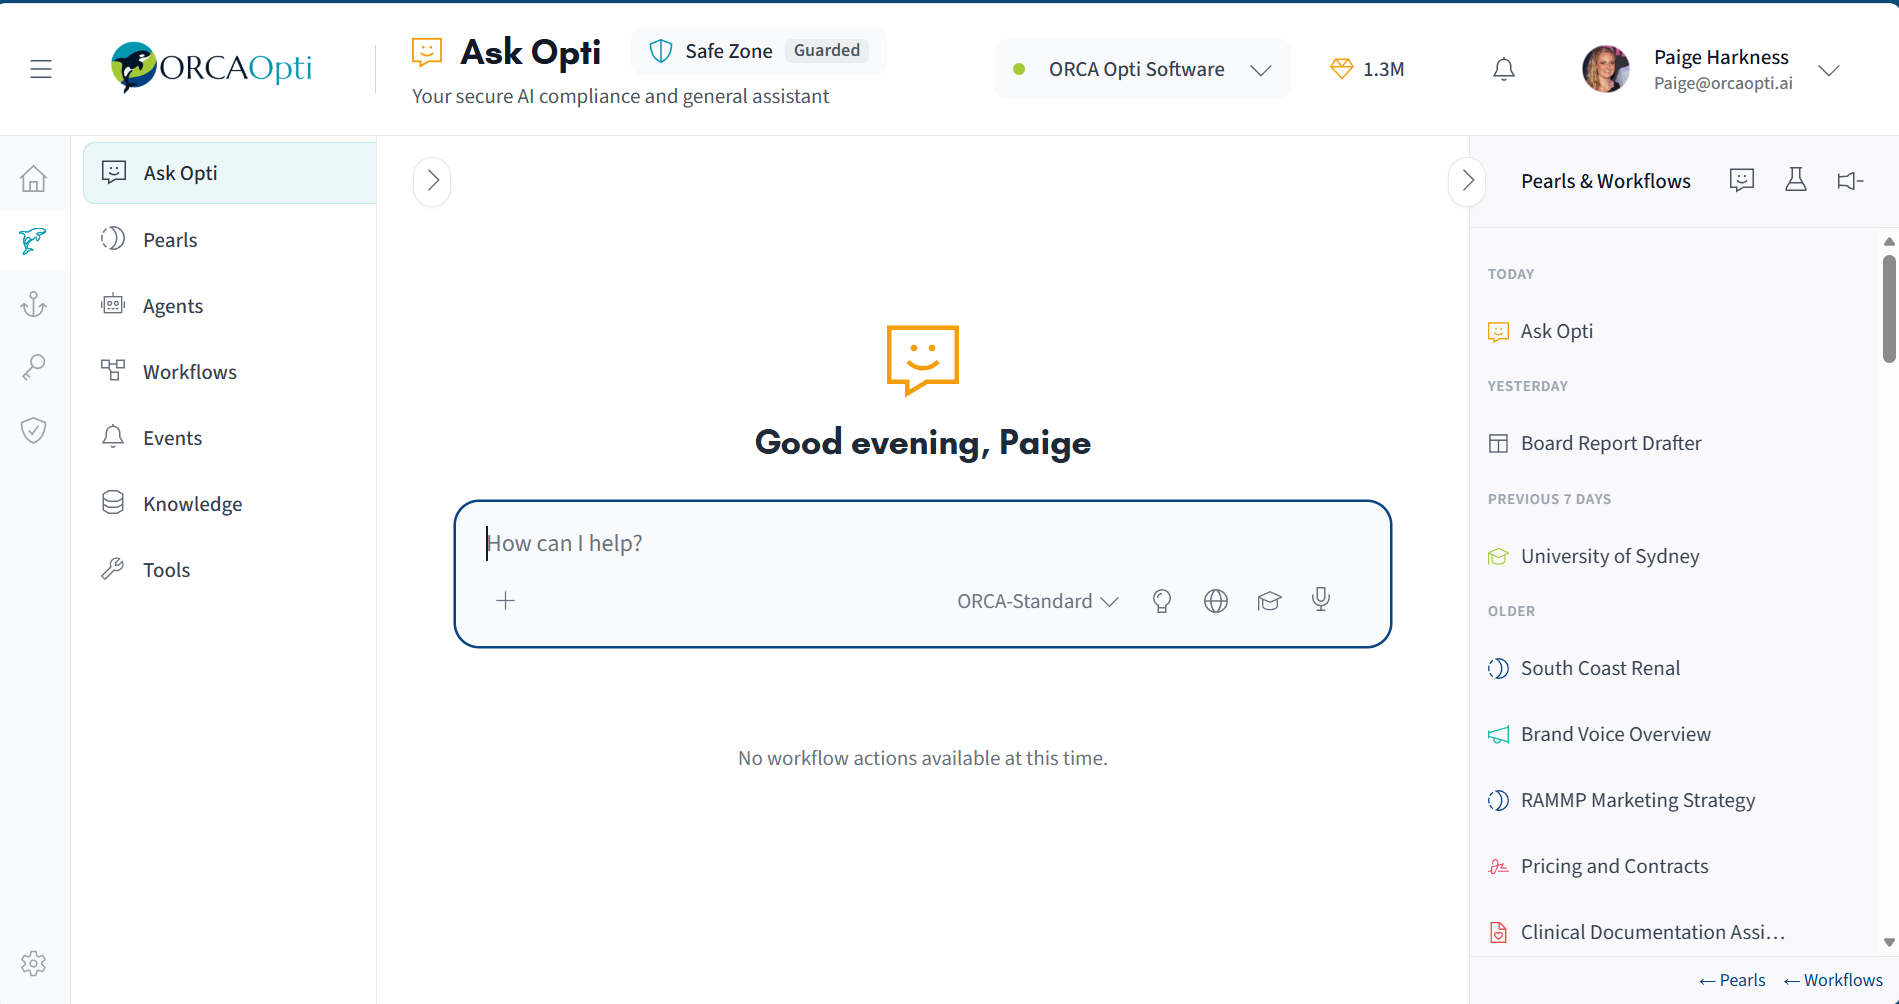Click the flask icon in right panel
The height and width of the screenshot is (1004, 1899).
(x=1796, y=180)
